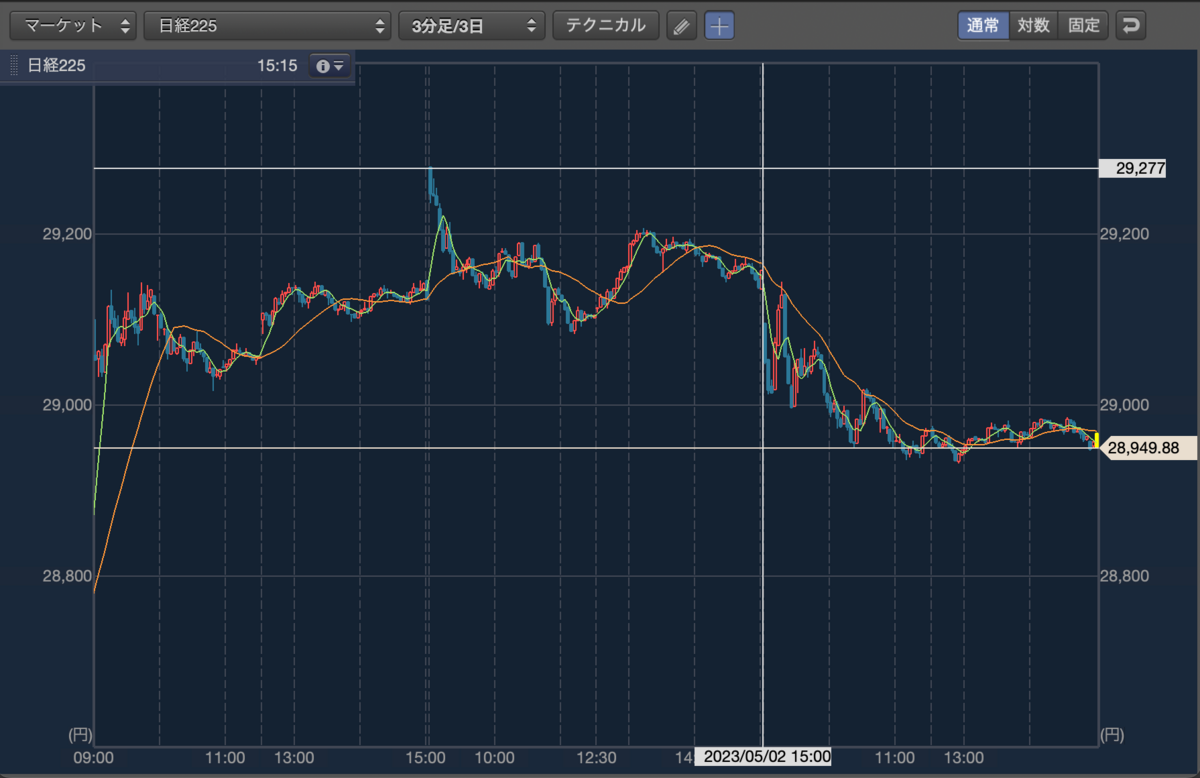The height and width of the screenshot is (778, 1200).
Task: Click the right-axis 29,000 label
Action: click(1123, 405)
